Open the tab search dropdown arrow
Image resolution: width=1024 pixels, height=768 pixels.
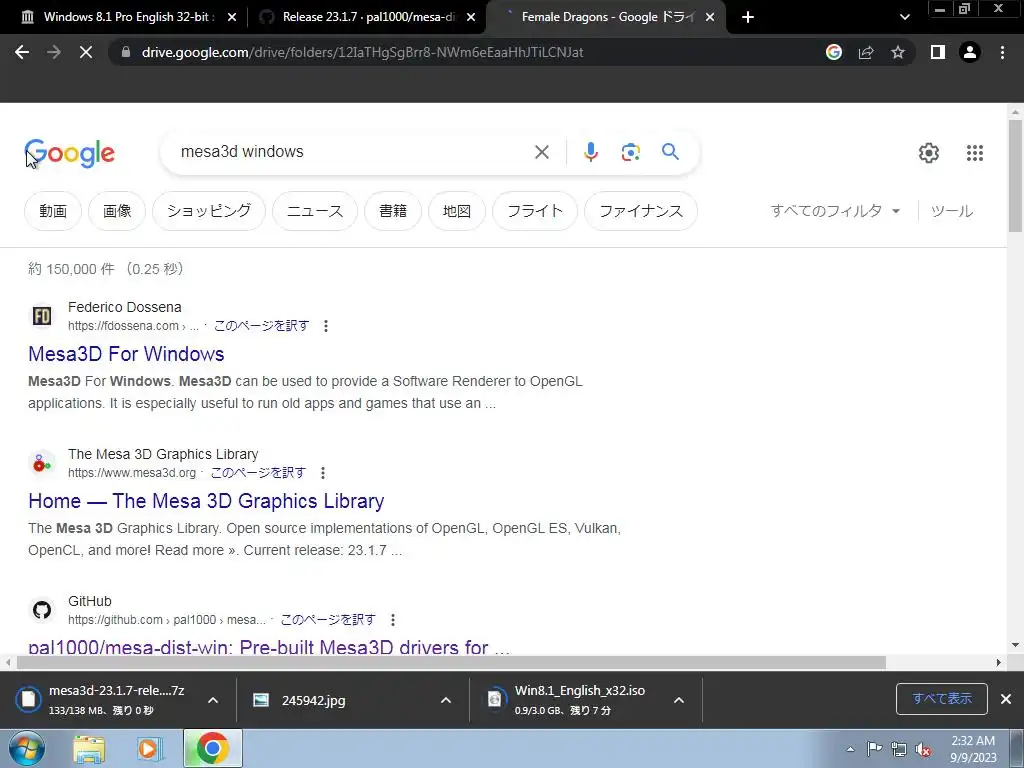coord(904,17)
